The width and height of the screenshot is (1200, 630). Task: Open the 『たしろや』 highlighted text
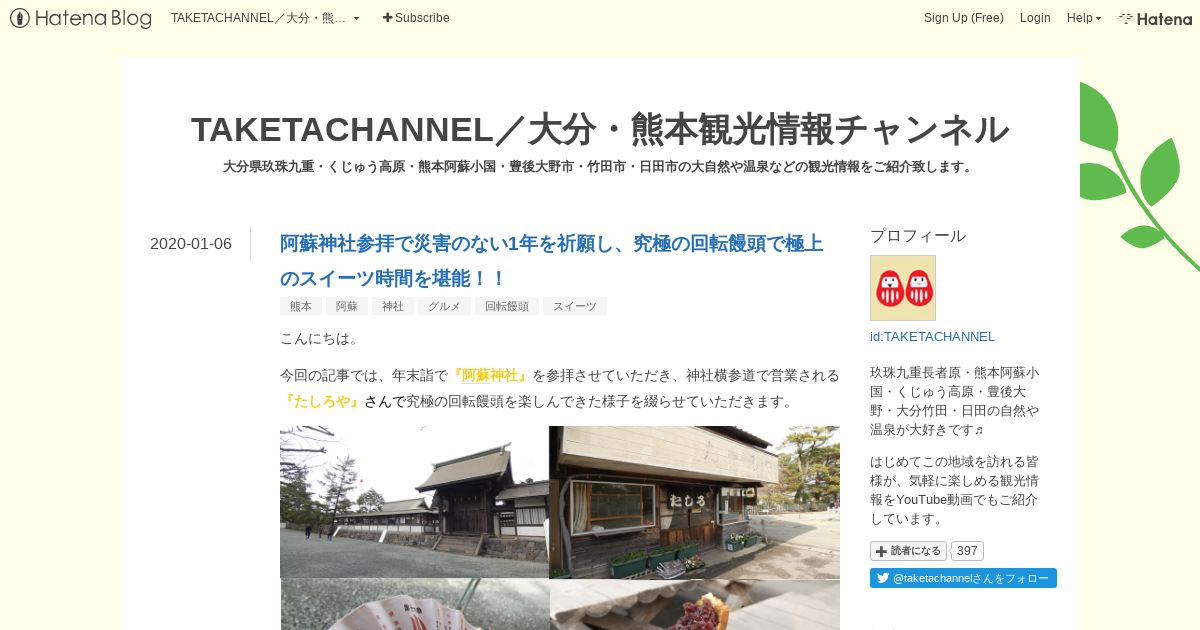(x=322, y=401)
